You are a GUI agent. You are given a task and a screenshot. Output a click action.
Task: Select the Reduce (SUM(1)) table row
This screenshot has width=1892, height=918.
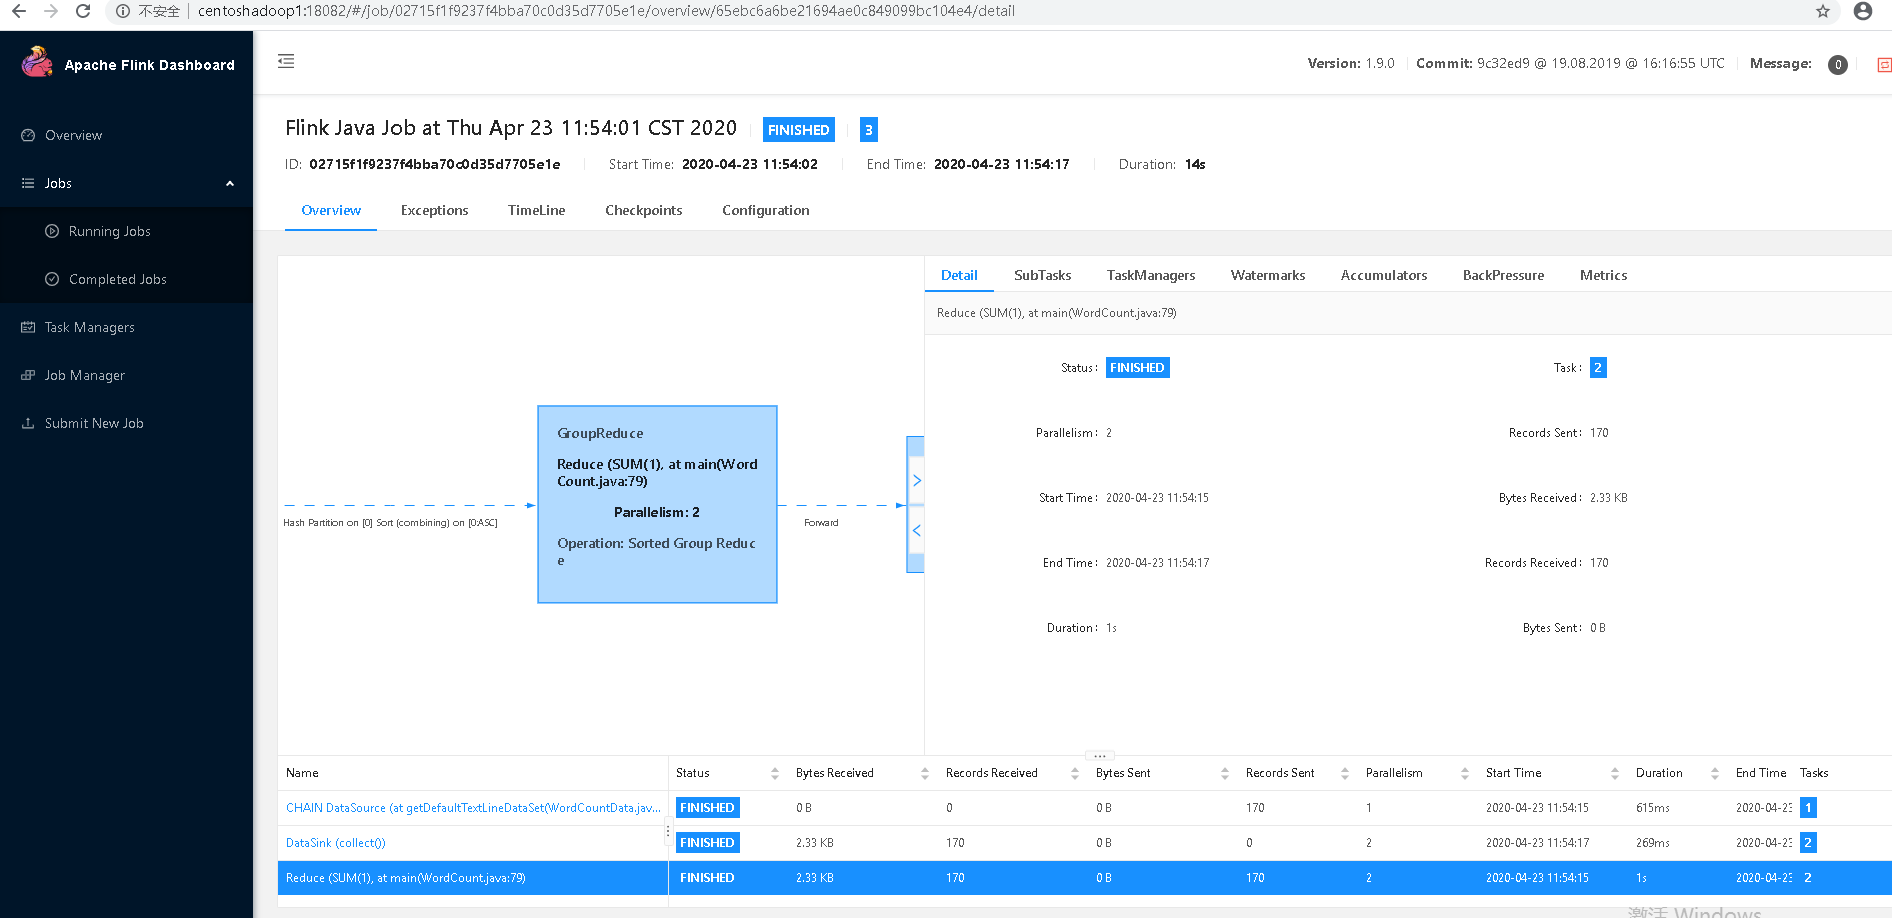[1084, 878]
